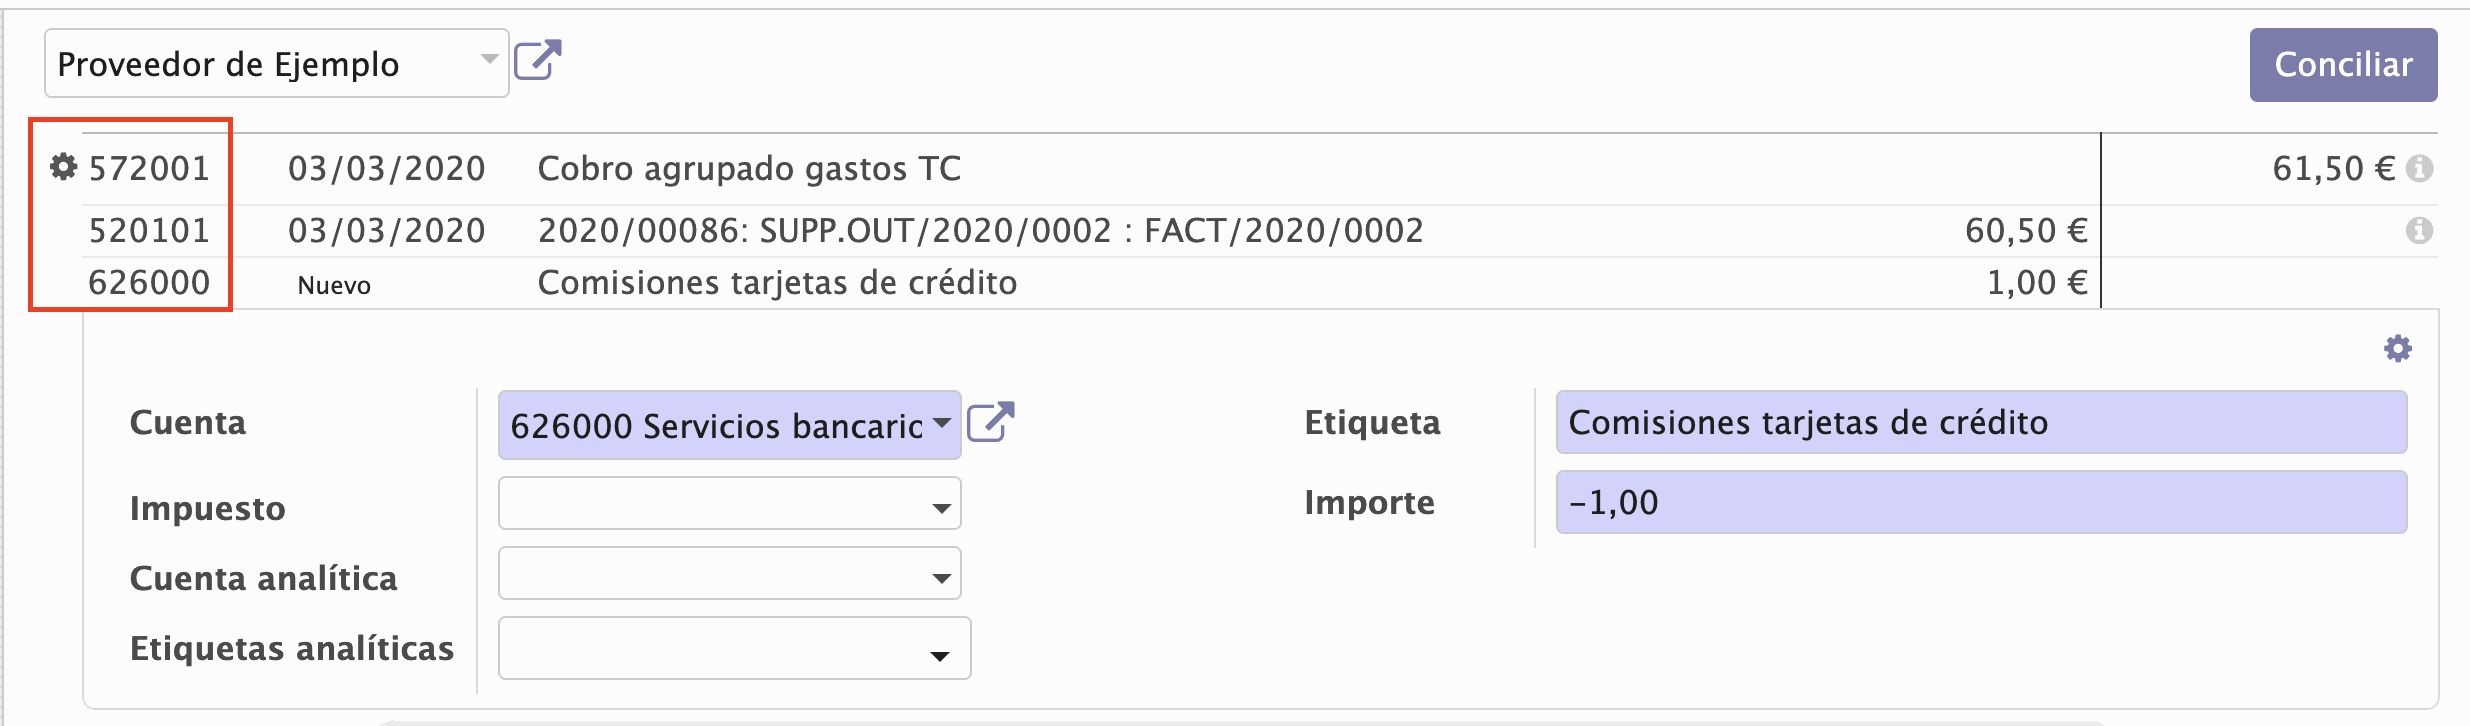This screenshot has width=2470, height=726.
Task: Click the 60,50 € amount
Action: coord(2025,231)
